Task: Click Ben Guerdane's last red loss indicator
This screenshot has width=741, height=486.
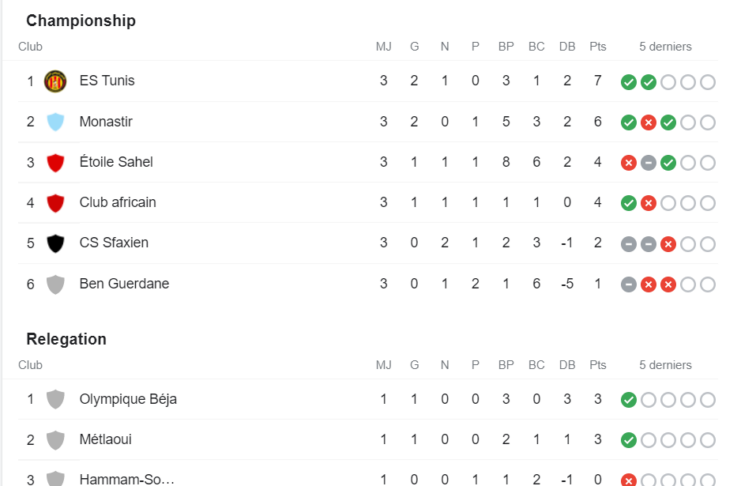Action: [668, 285]
